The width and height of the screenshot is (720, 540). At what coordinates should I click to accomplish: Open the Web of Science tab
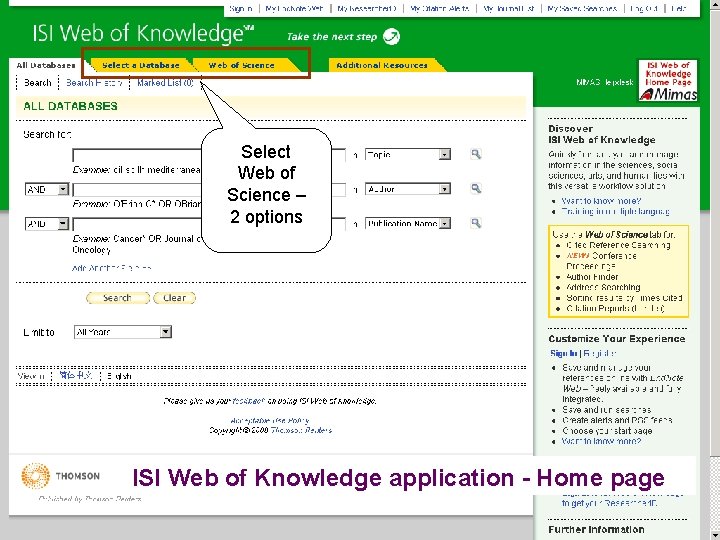click(x=242, y=65)
